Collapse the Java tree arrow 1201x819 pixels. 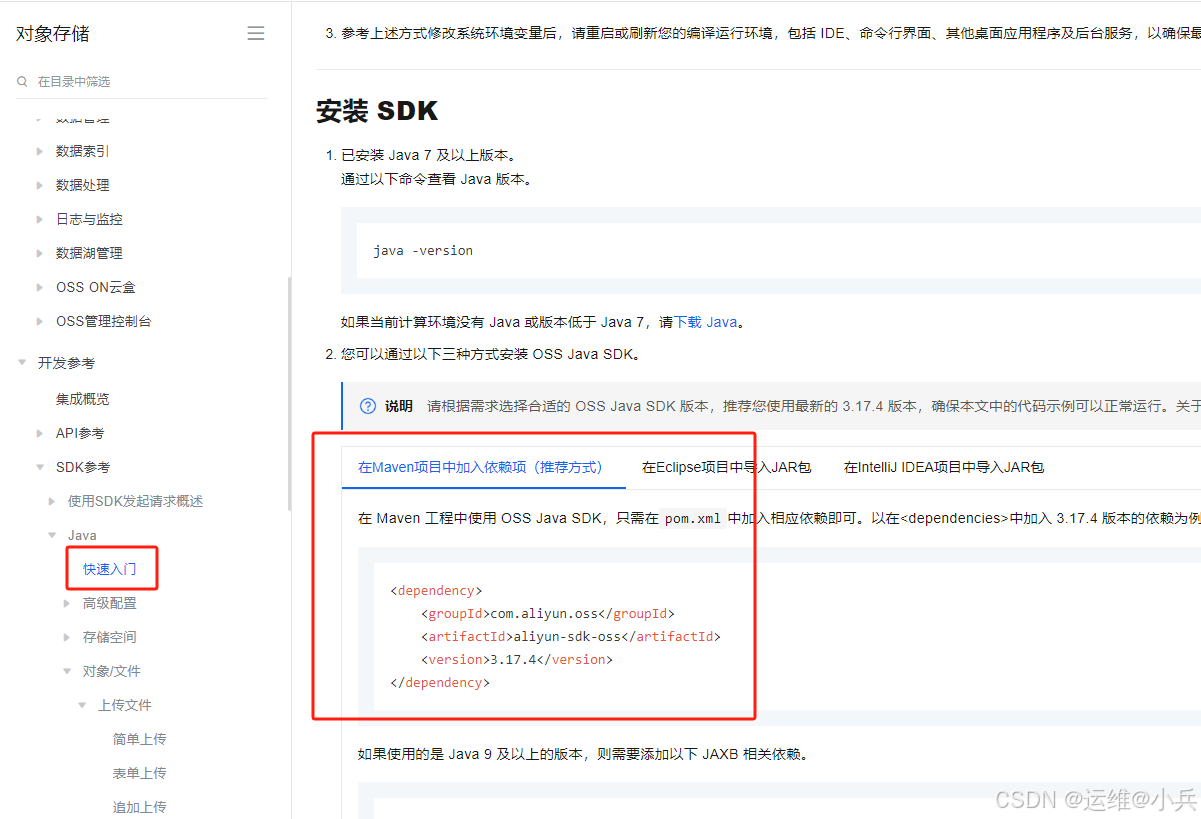tap(53, 535)
